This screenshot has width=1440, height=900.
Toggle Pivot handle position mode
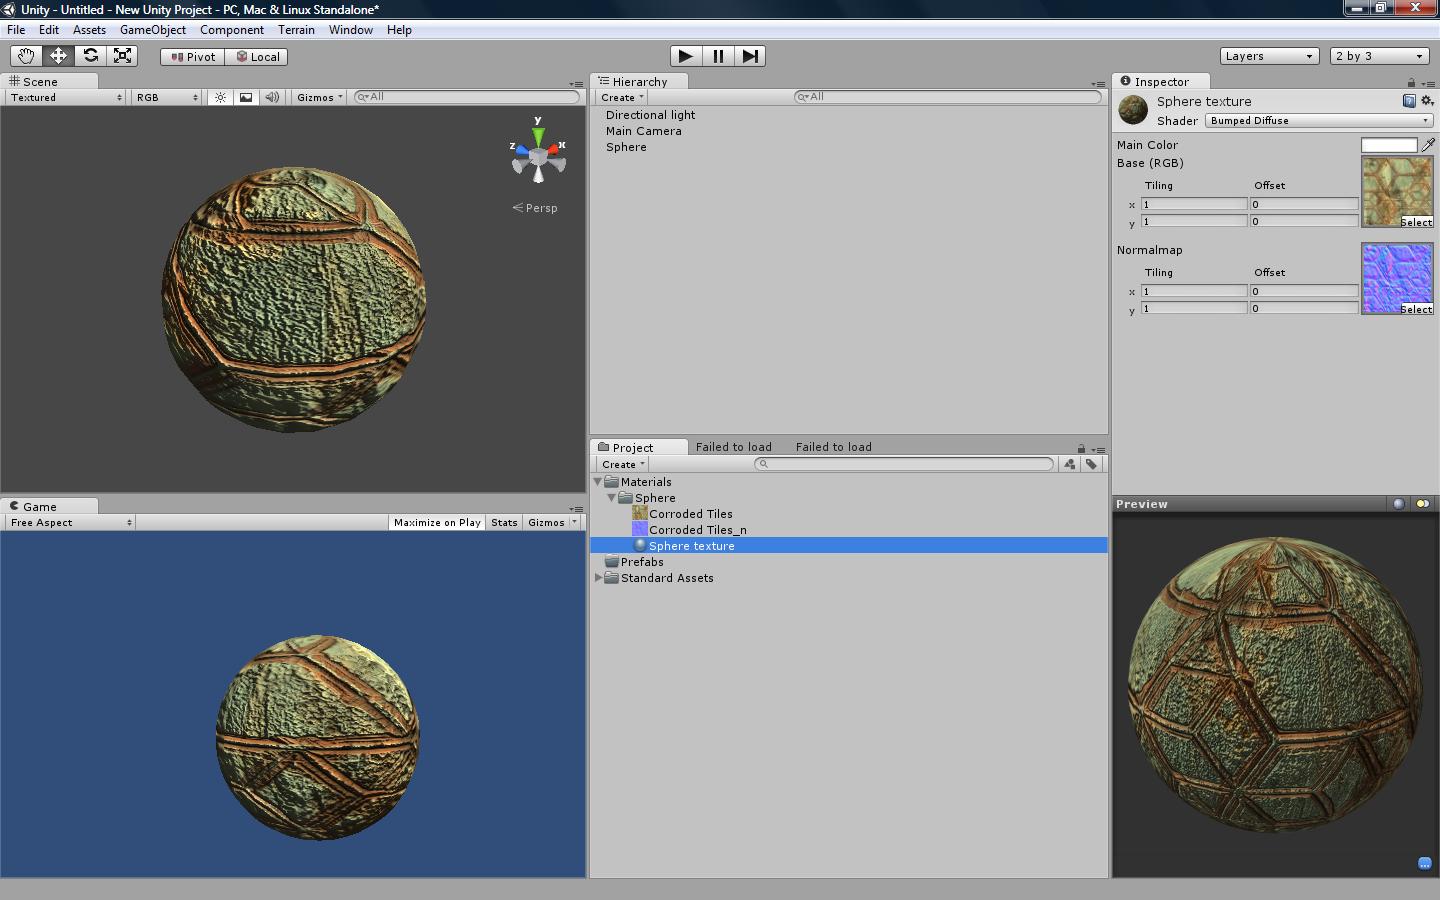click(x=193, y=57)
